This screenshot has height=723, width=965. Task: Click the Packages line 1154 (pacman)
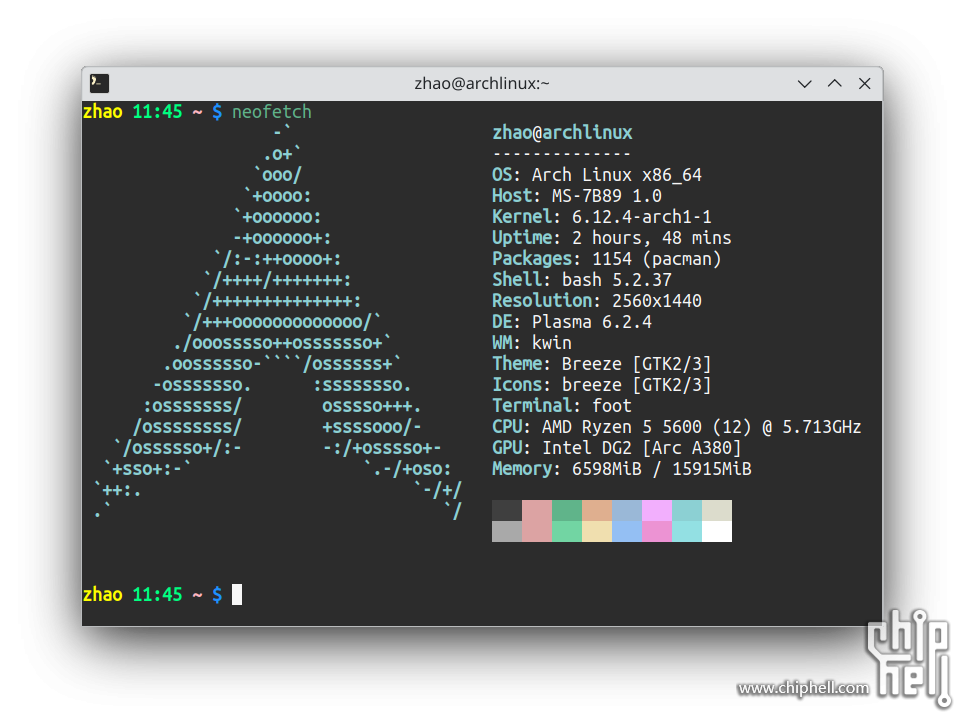[x=607, y=258]
